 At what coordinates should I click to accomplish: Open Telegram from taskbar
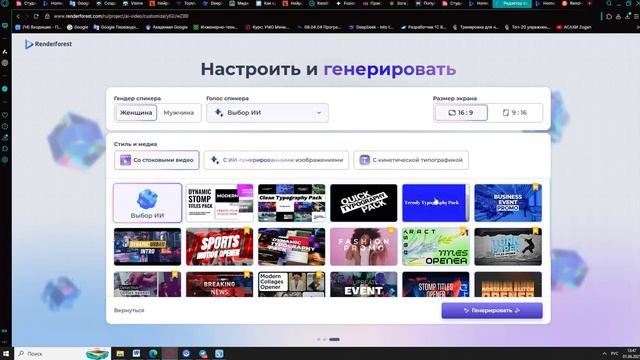203,353
